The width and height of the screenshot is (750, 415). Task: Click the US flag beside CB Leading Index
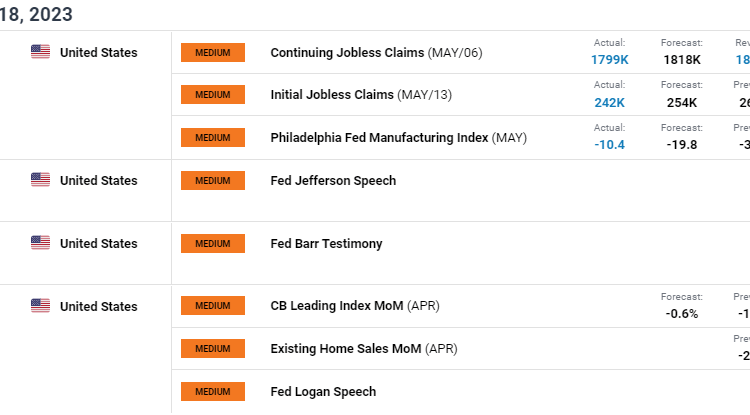(40, 305)
